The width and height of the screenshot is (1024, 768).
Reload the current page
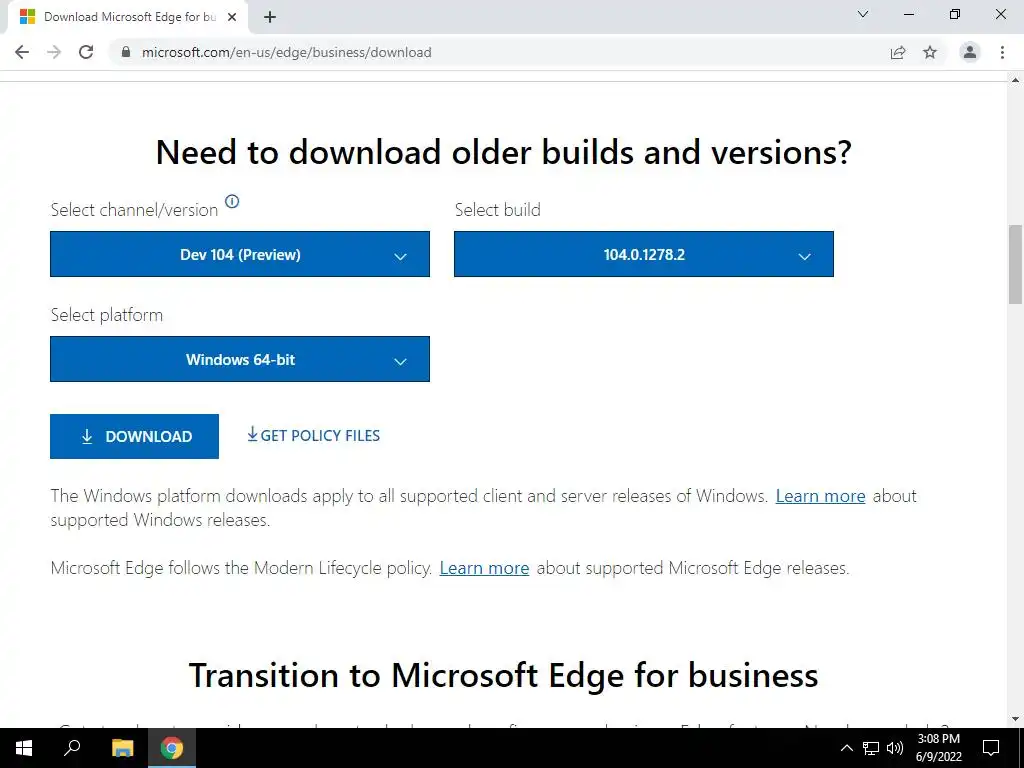[x=86, y=52]
